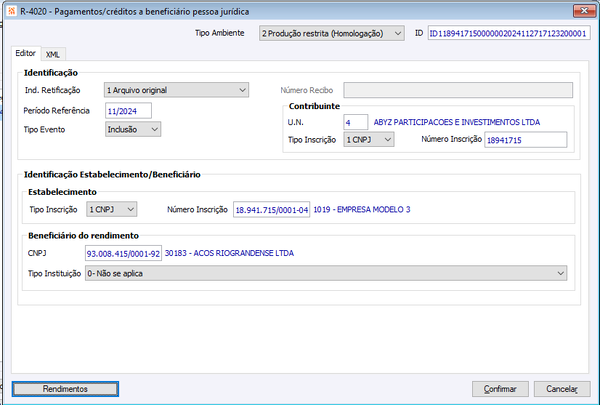Close the R-4020 dialog window

[584, 11]
